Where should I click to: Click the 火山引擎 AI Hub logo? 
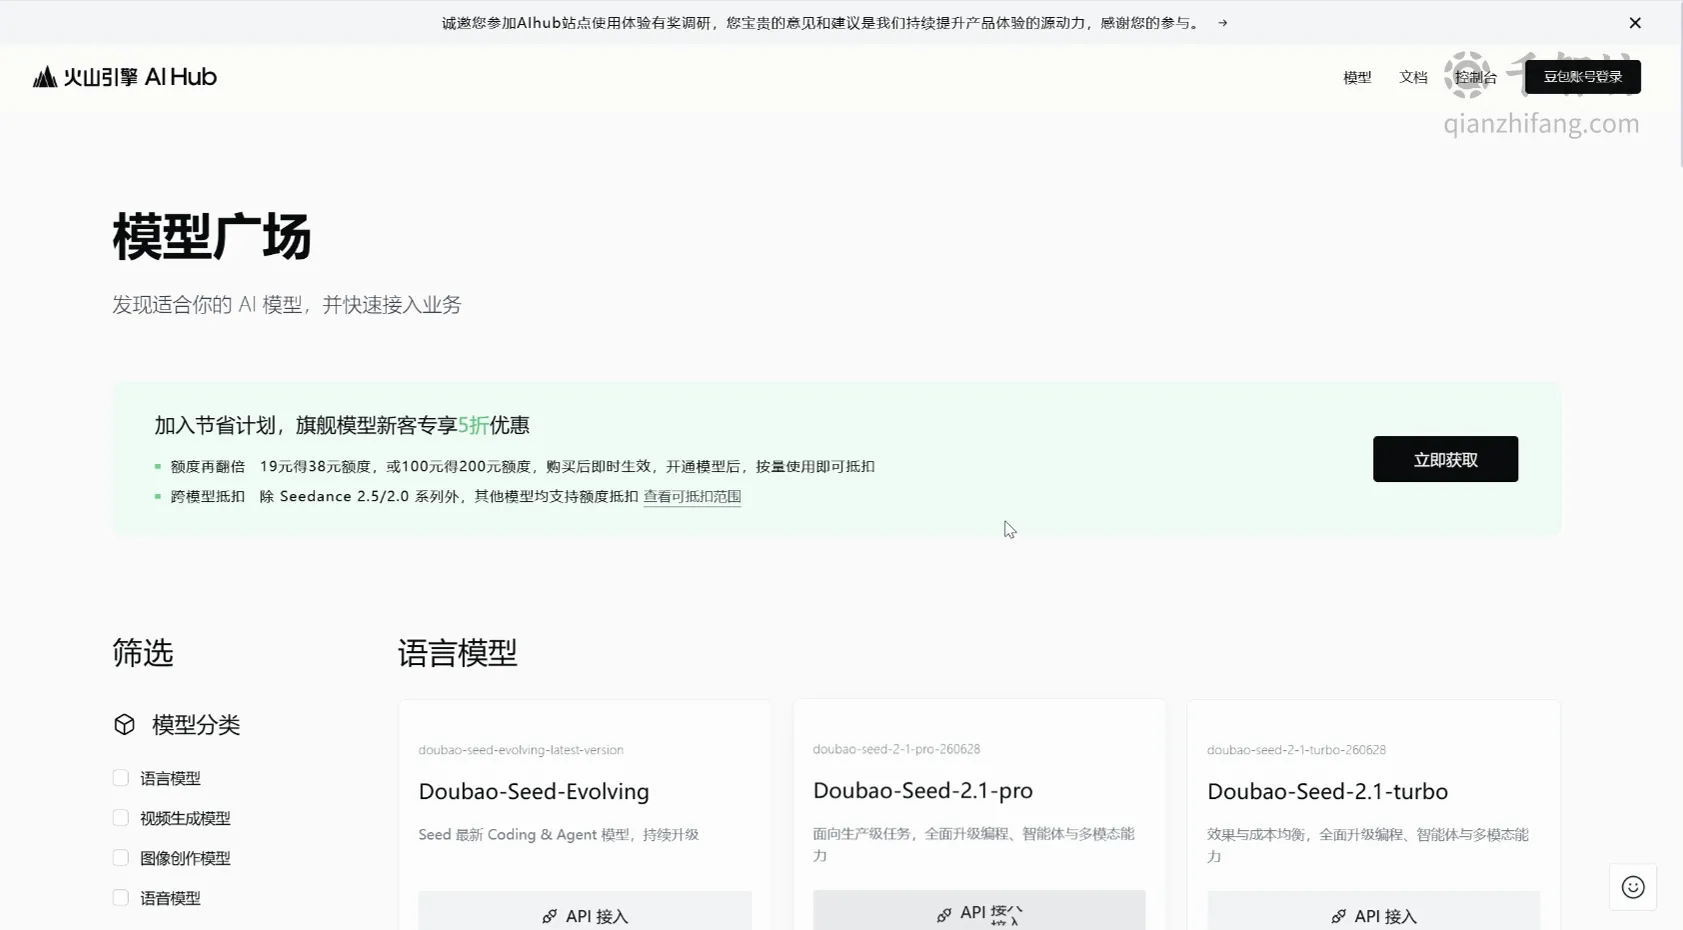coord(125,77)
